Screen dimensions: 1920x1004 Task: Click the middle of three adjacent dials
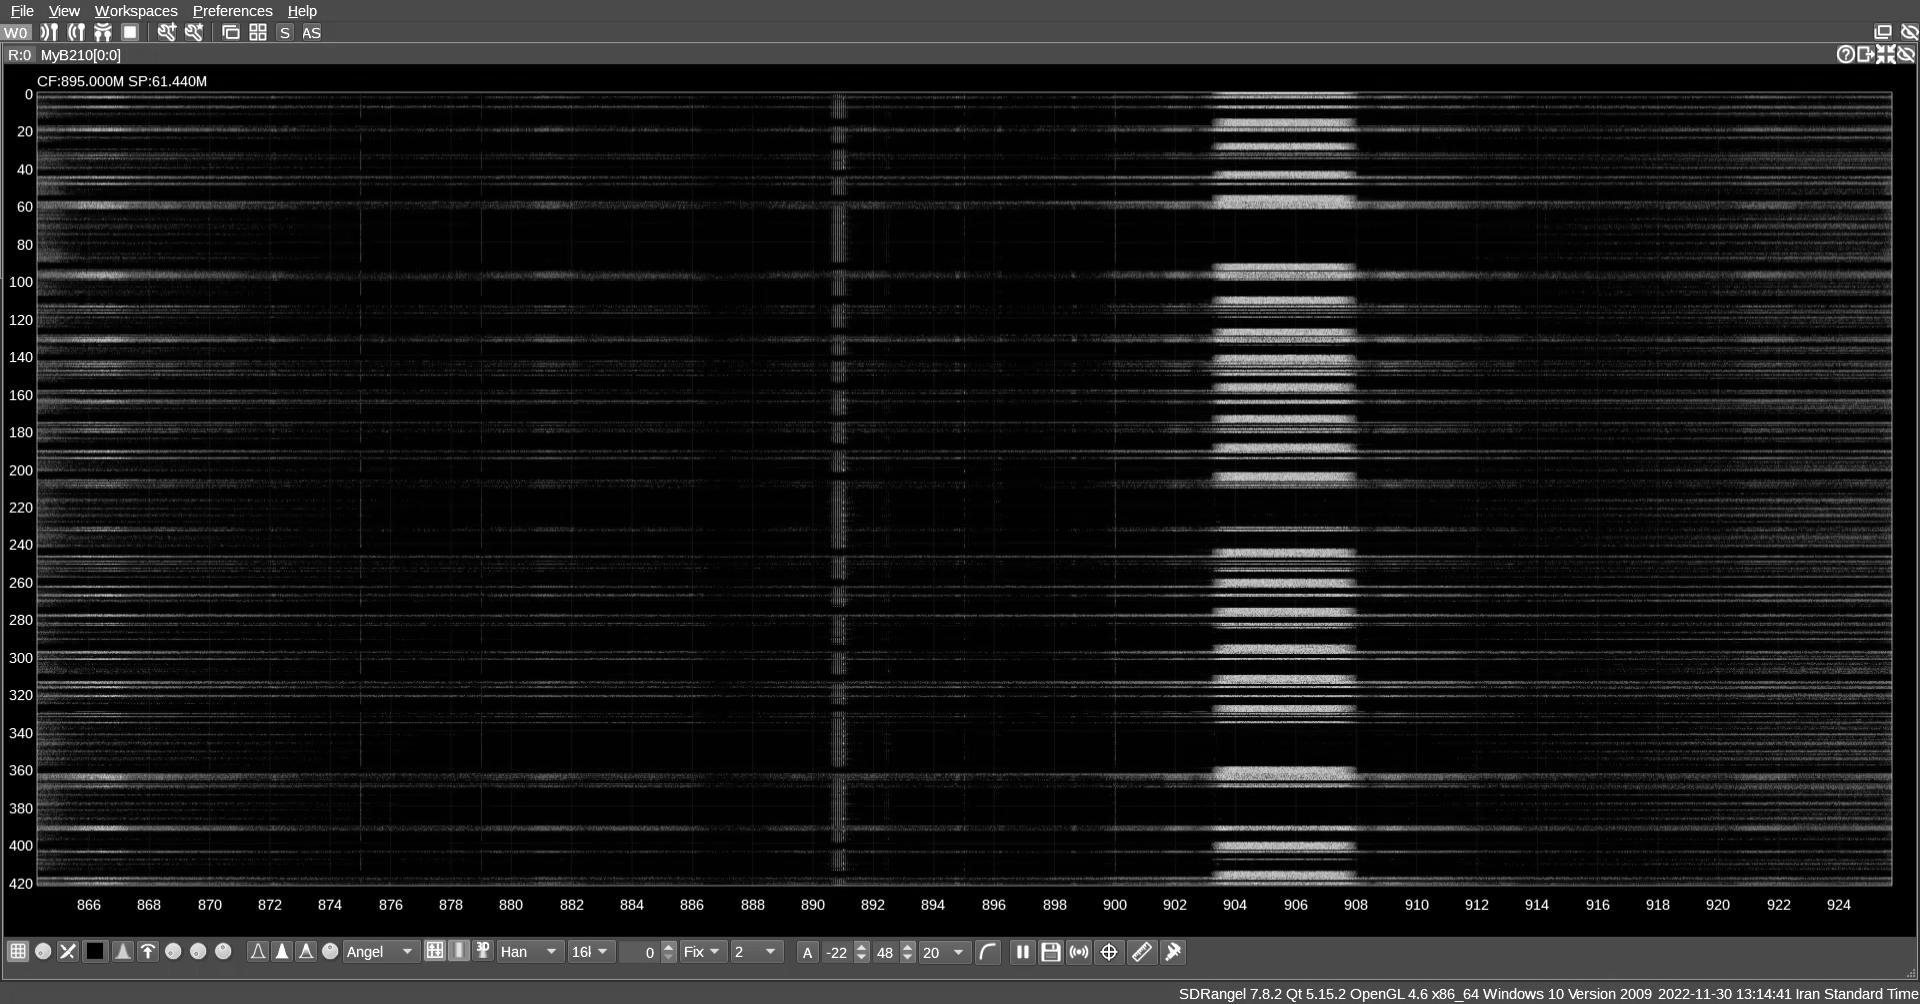tap(198, 951)
